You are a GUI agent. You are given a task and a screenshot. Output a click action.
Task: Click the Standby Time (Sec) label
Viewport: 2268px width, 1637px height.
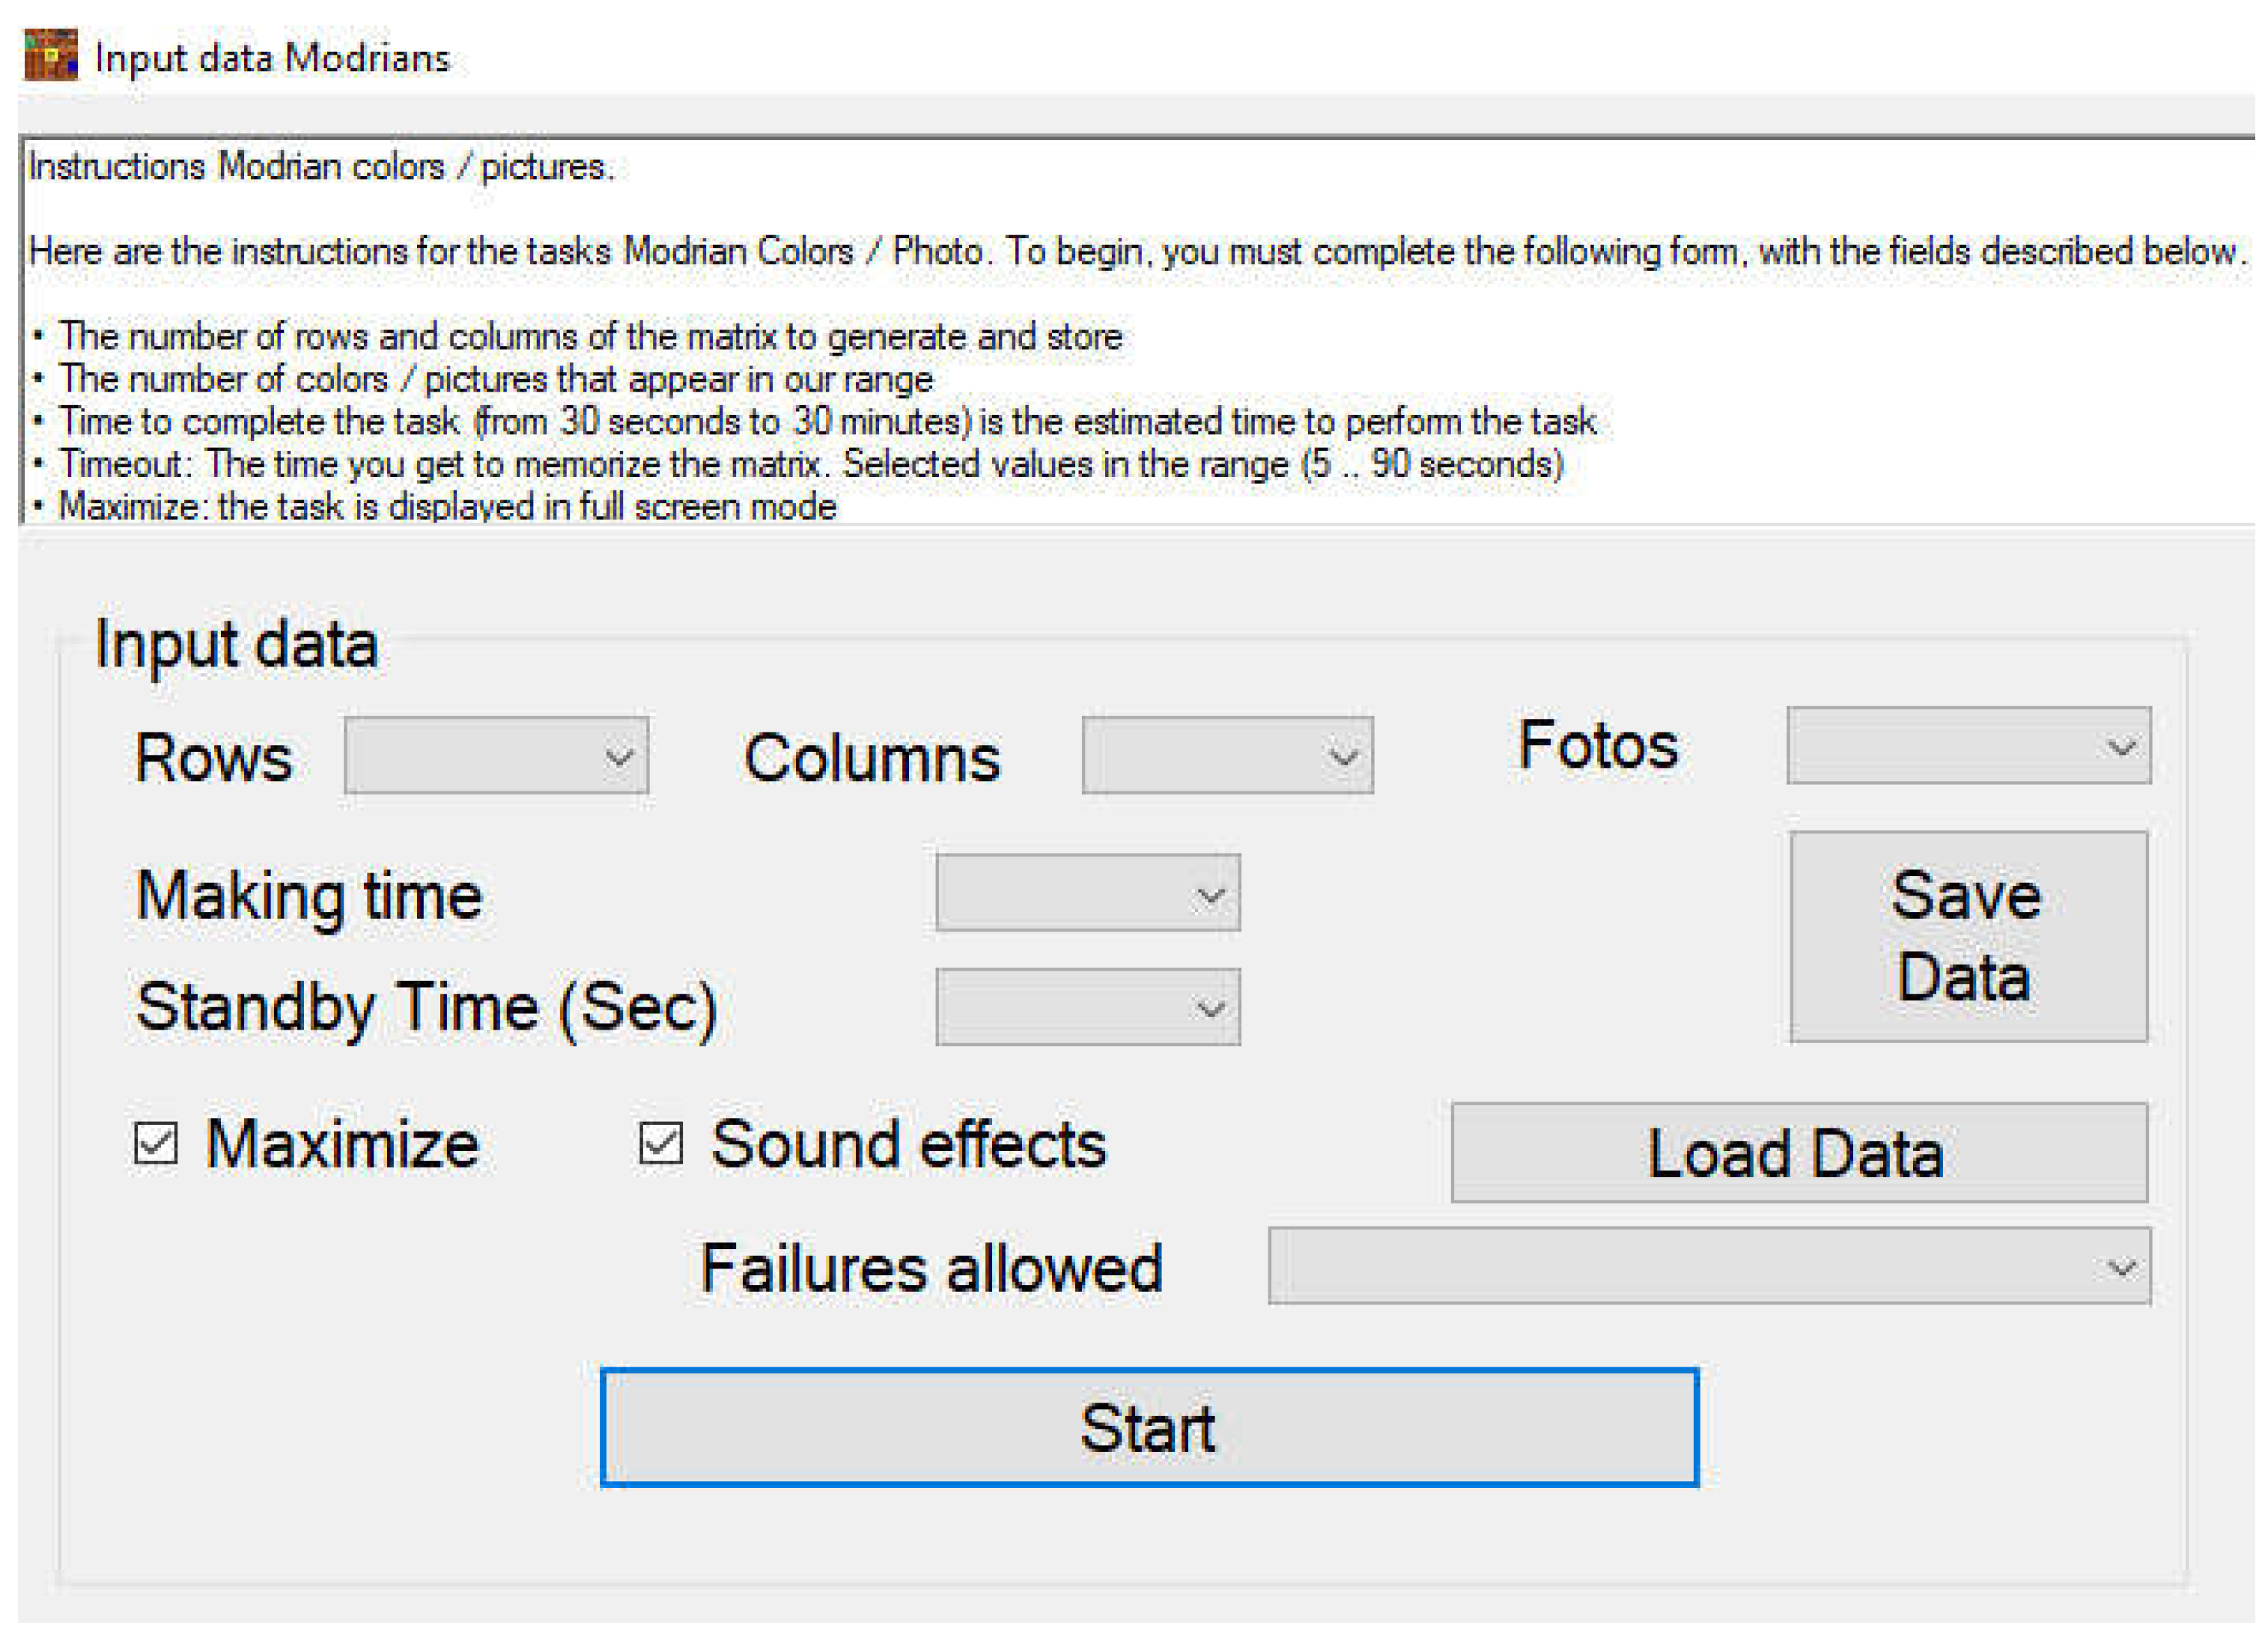[x=427, y=1007]
